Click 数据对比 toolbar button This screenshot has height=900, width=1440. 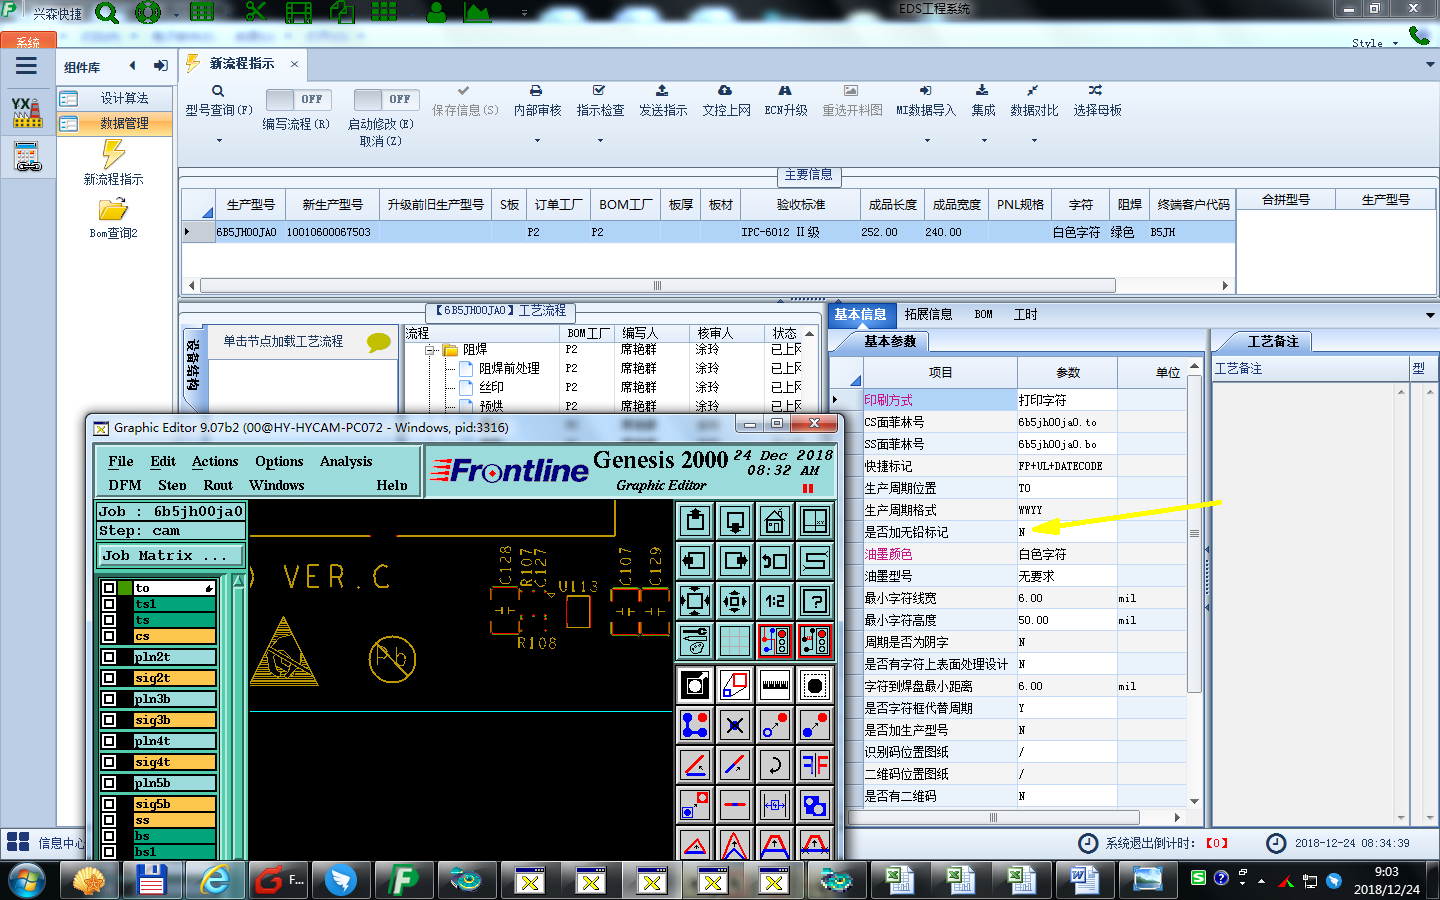pos(1034,101)
